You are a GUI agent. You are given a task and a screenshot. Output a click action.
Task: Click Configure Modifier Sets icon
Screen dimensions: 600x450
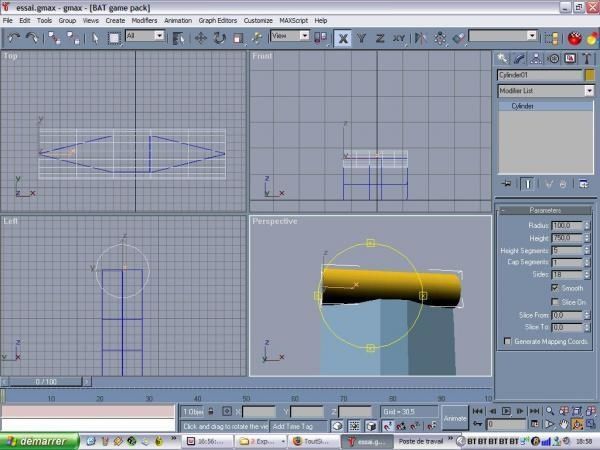pos(584,184)
